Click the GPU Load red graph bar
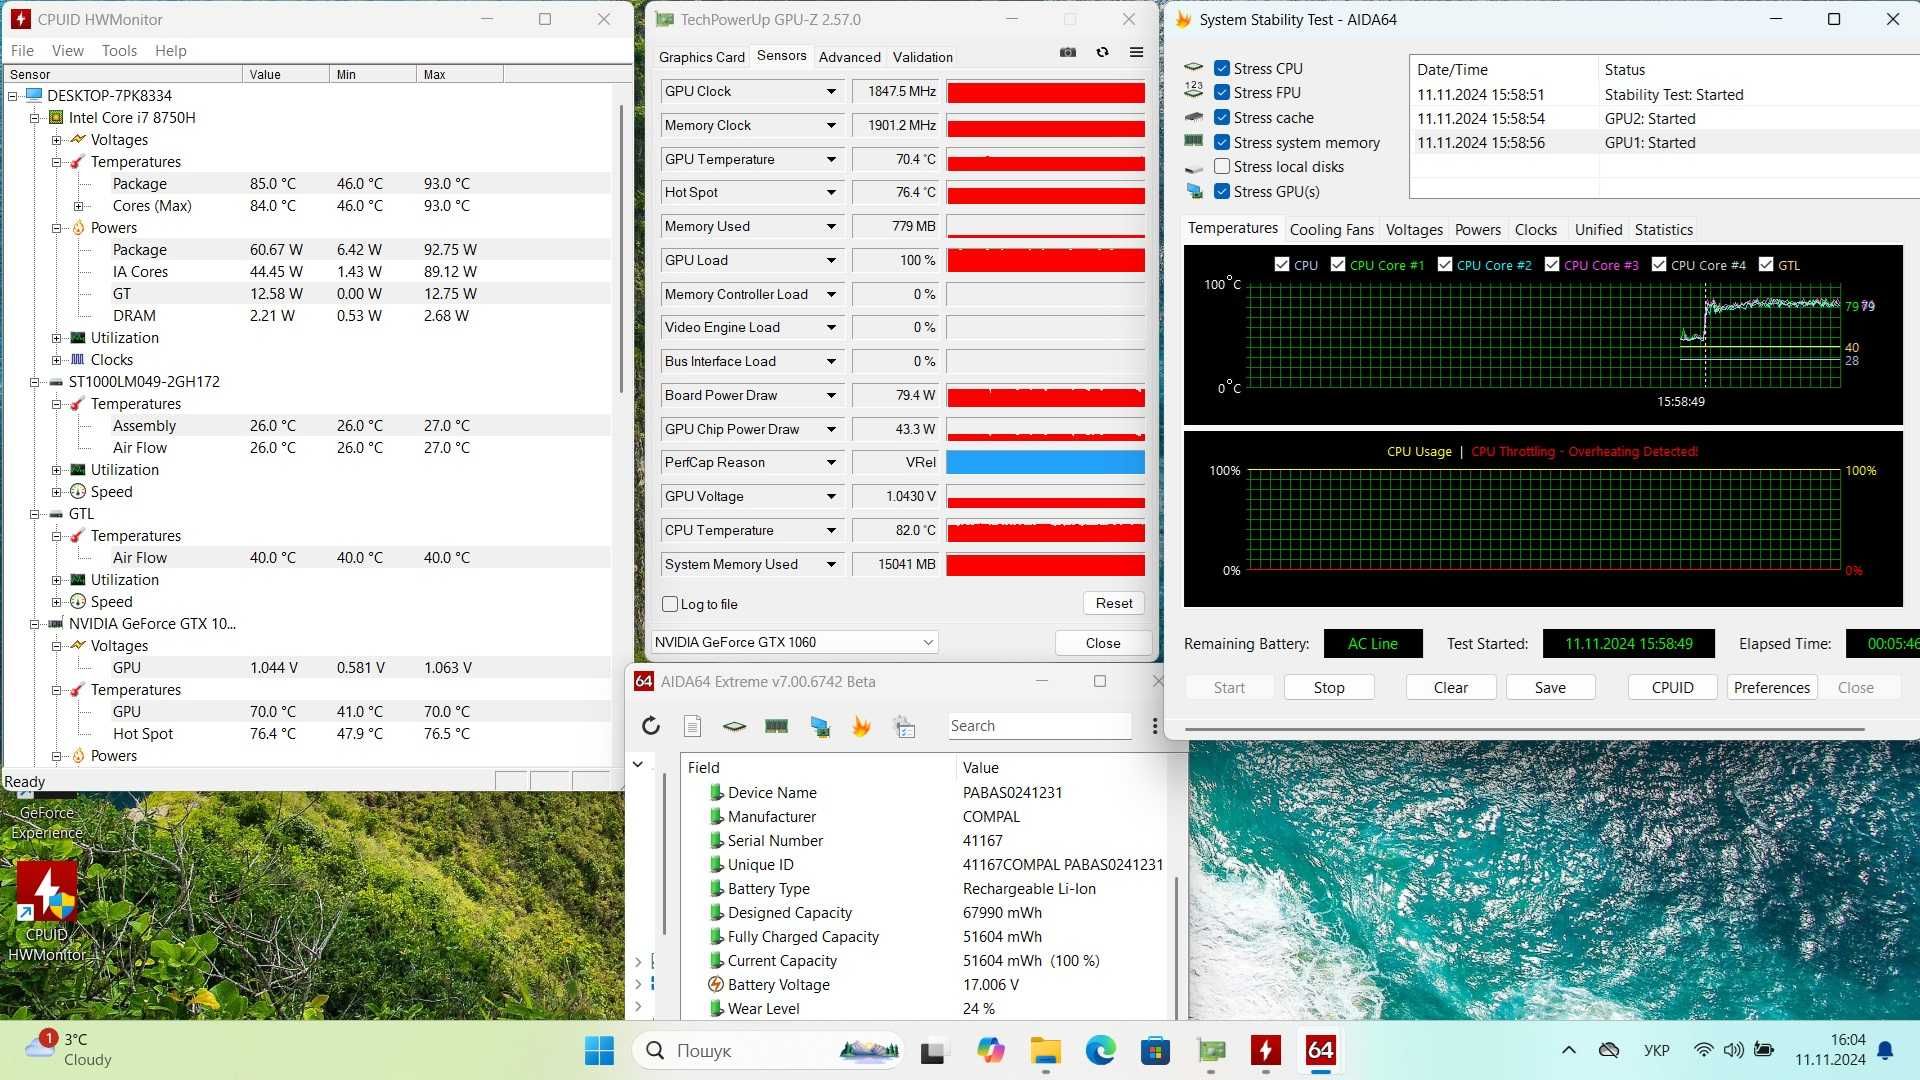 1045,260
